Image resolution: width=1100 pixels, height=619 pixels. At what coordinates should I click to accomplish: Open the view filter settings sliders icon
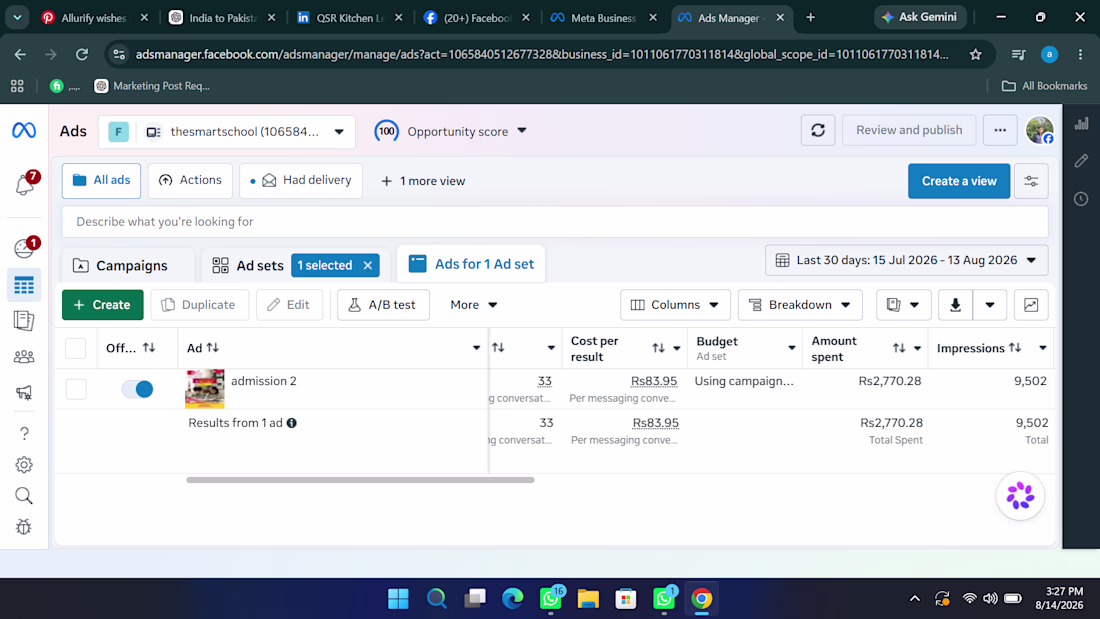click(1031, 181)
